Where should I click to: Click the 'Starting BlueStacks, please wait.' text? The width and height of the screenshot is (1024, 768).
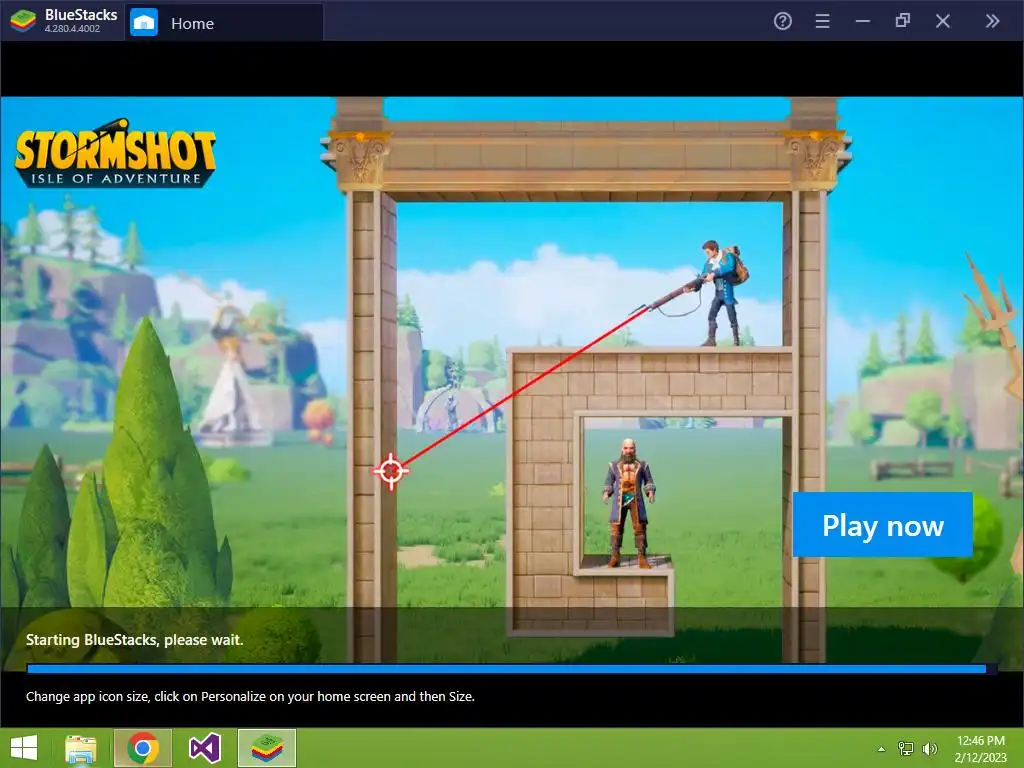click(x=135, y=640)
